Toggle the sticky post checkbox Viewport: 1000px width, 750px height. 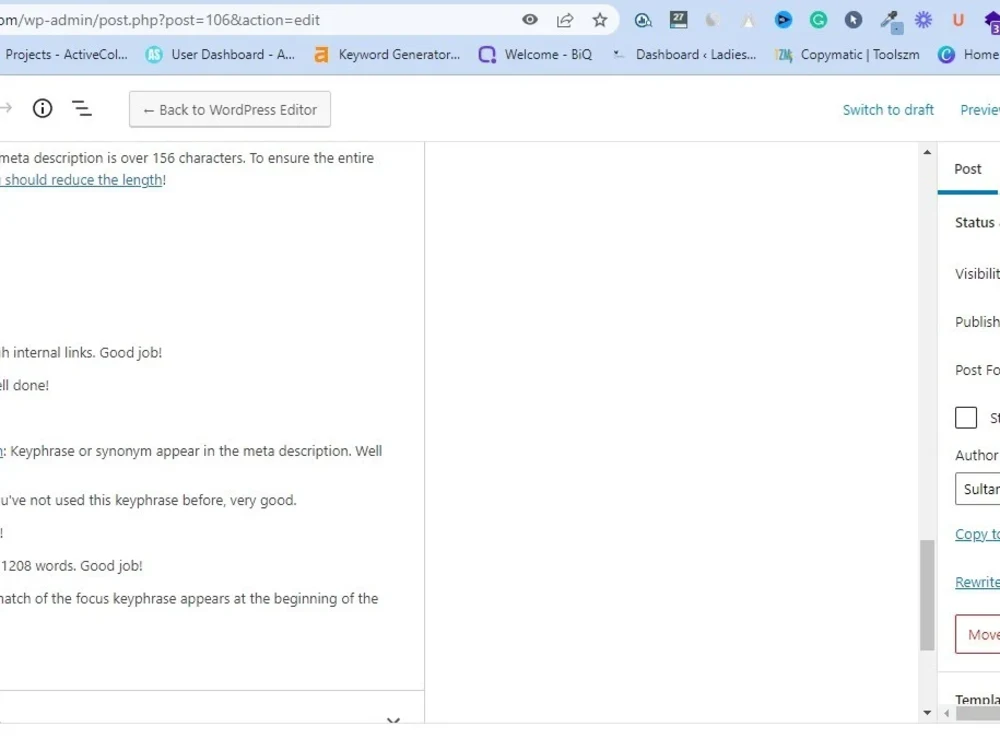[966, 418]
